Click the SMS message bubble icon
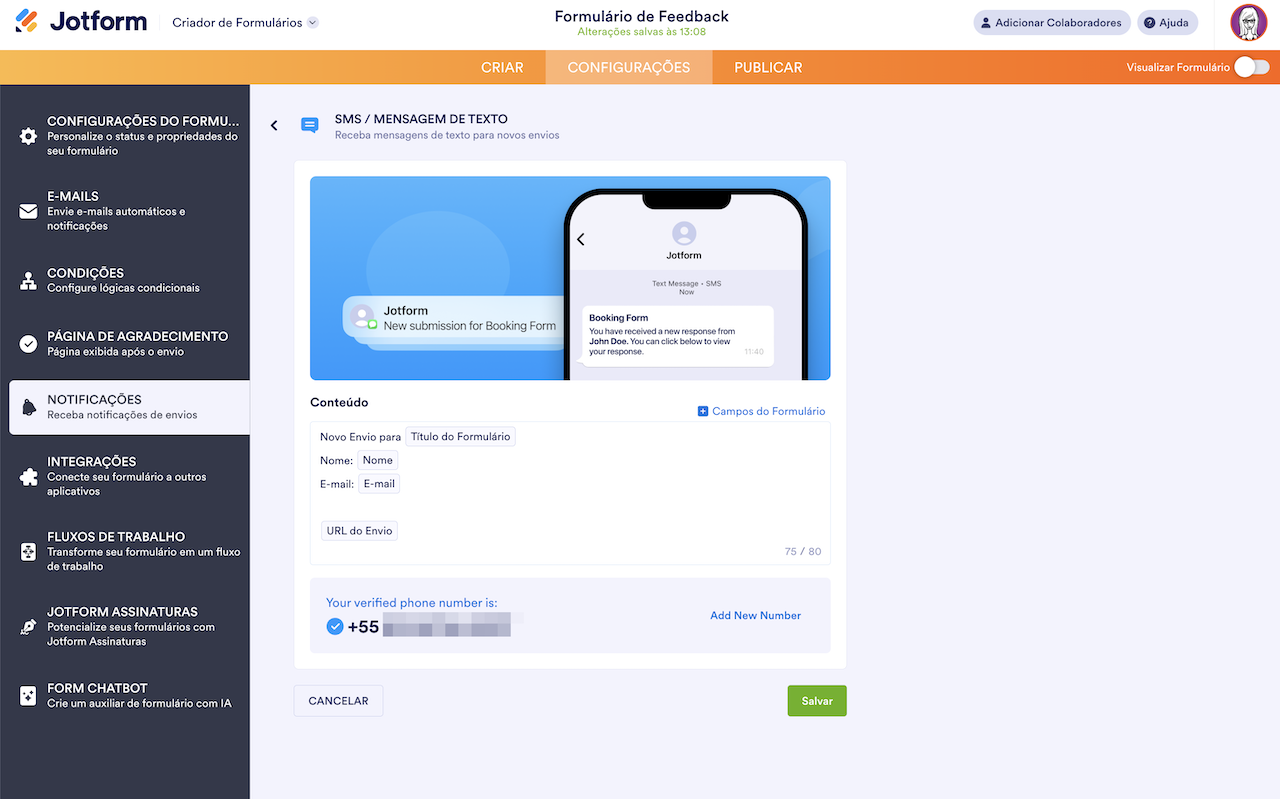The width and height of the screenshot is (1280, 799). 309,124
